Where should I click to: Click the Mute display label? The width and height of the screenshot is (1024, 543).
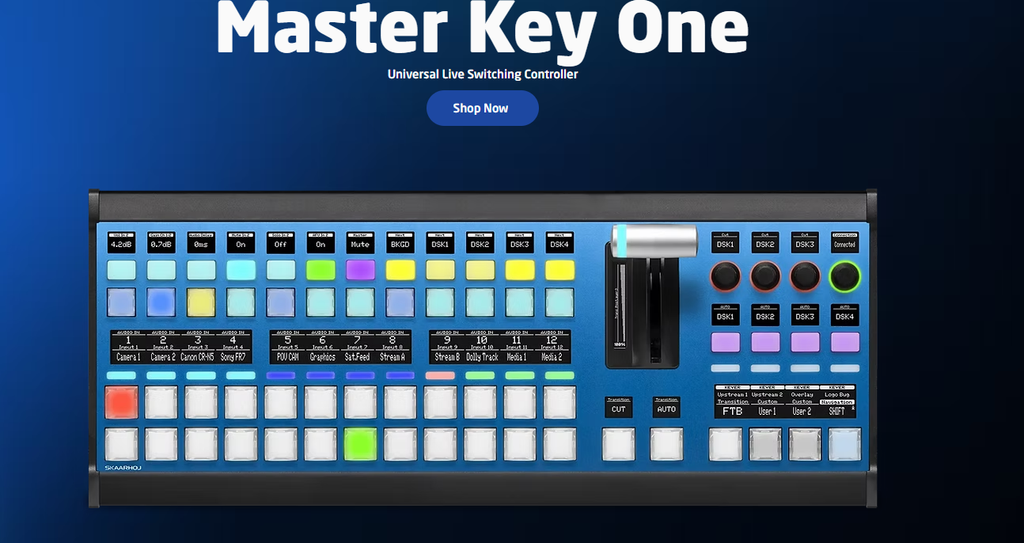(x=360, y=244)
